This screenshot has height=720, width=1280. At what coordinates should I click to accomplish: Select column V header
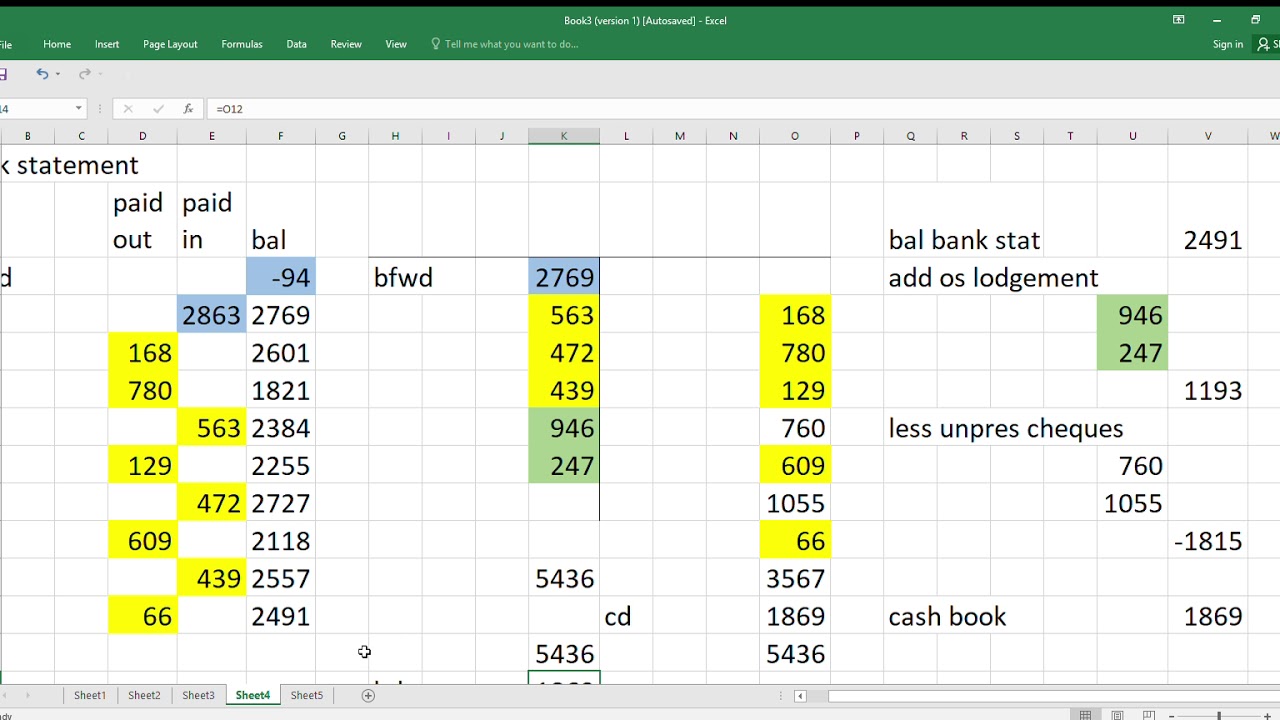(1208, 136)
